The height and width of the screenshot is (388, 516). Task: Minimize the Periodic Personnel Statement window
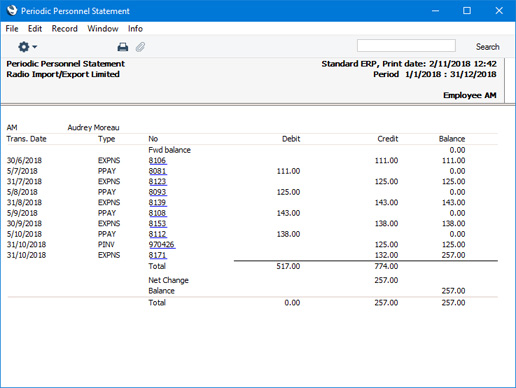435,11
